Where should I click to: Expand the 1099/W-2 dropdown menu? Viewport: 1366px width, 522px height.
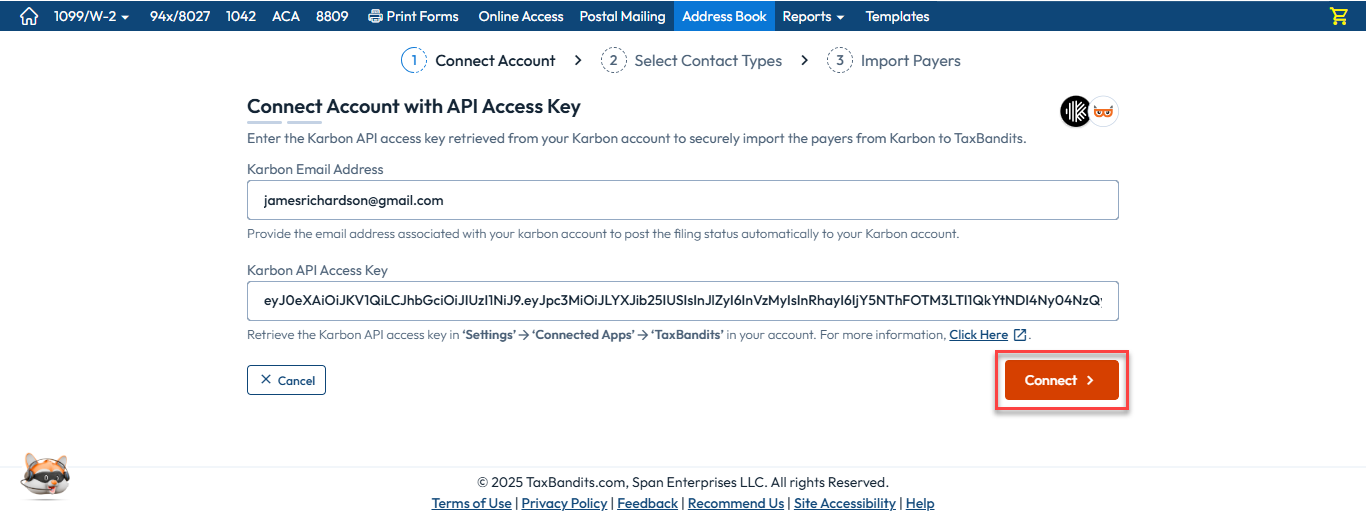pyautogui.click(x=89, y=16)
